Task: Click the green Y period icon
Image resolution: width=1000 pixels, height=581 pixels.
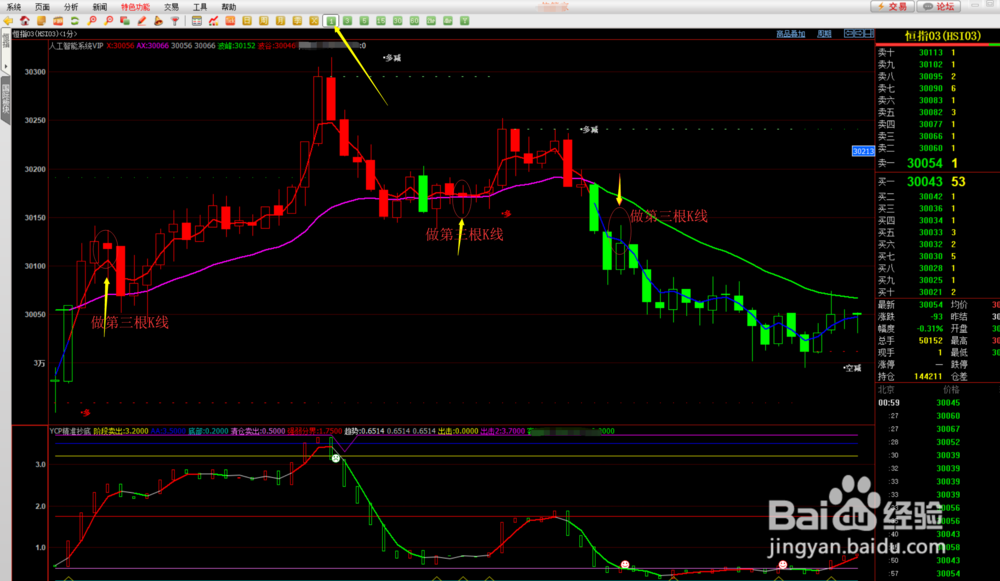Action: 464,21
